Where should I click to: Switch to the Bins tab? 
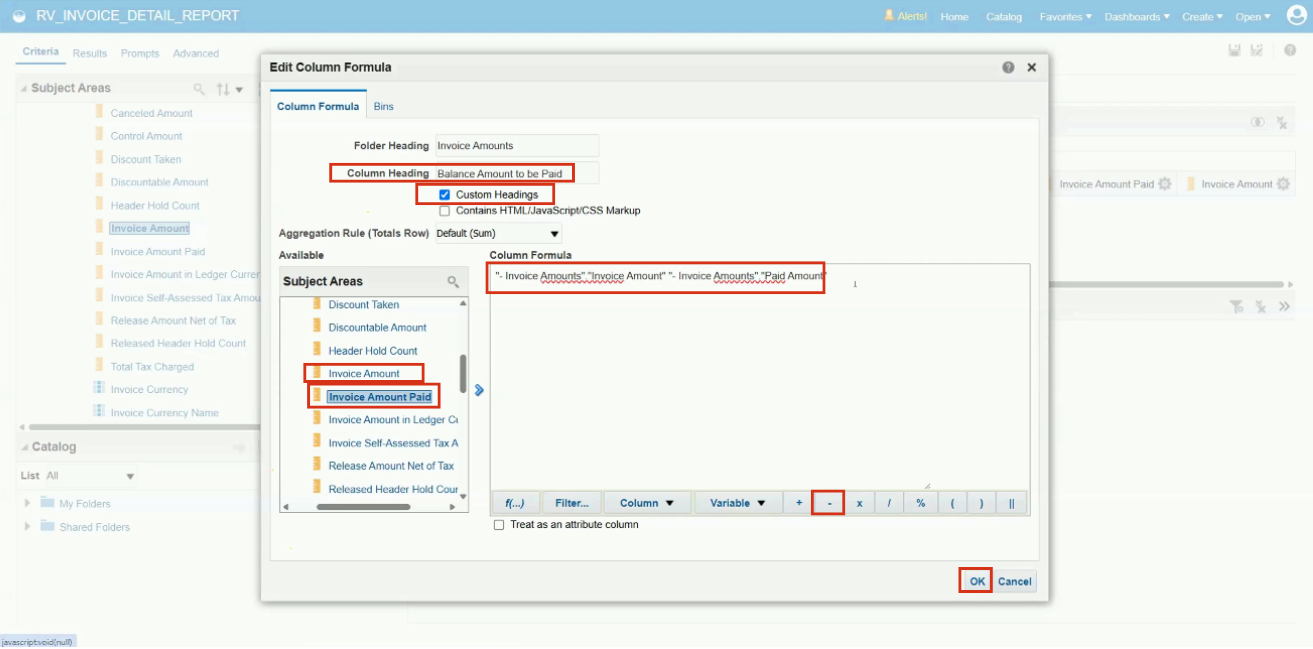point(383,105)
